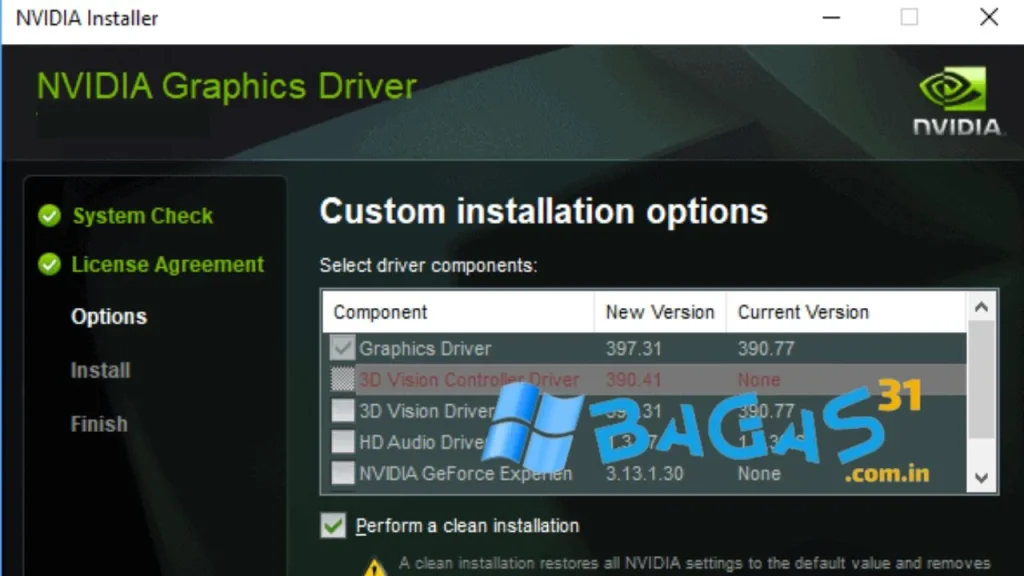The image size is (1024, 576).
Task: Click the scrollbar up arrow
Action: [981, 307]
